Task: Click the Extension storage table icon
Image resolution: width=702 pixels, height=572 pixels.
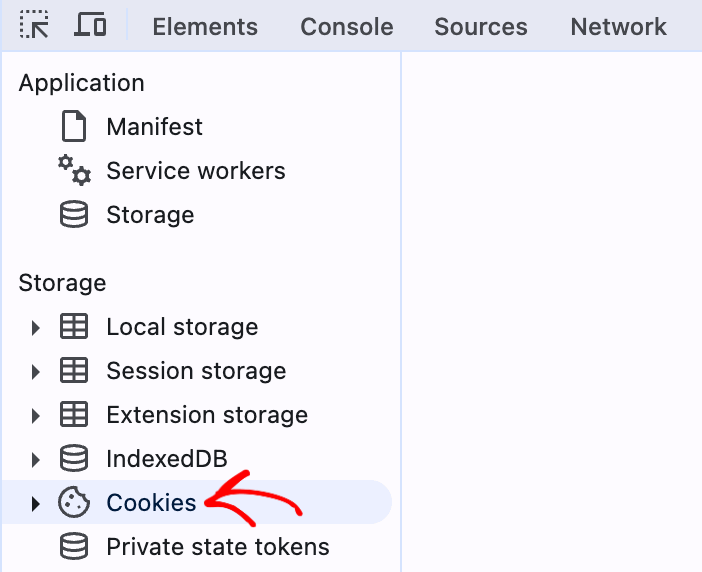Action: coord(74,414)
